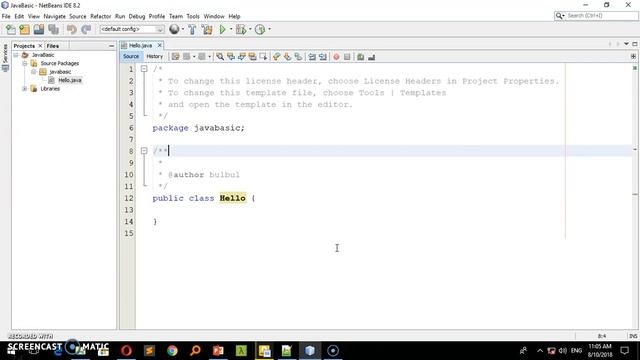Run the project with green play icon
Viewport: 640px width, 360px height.
(222, 29)
